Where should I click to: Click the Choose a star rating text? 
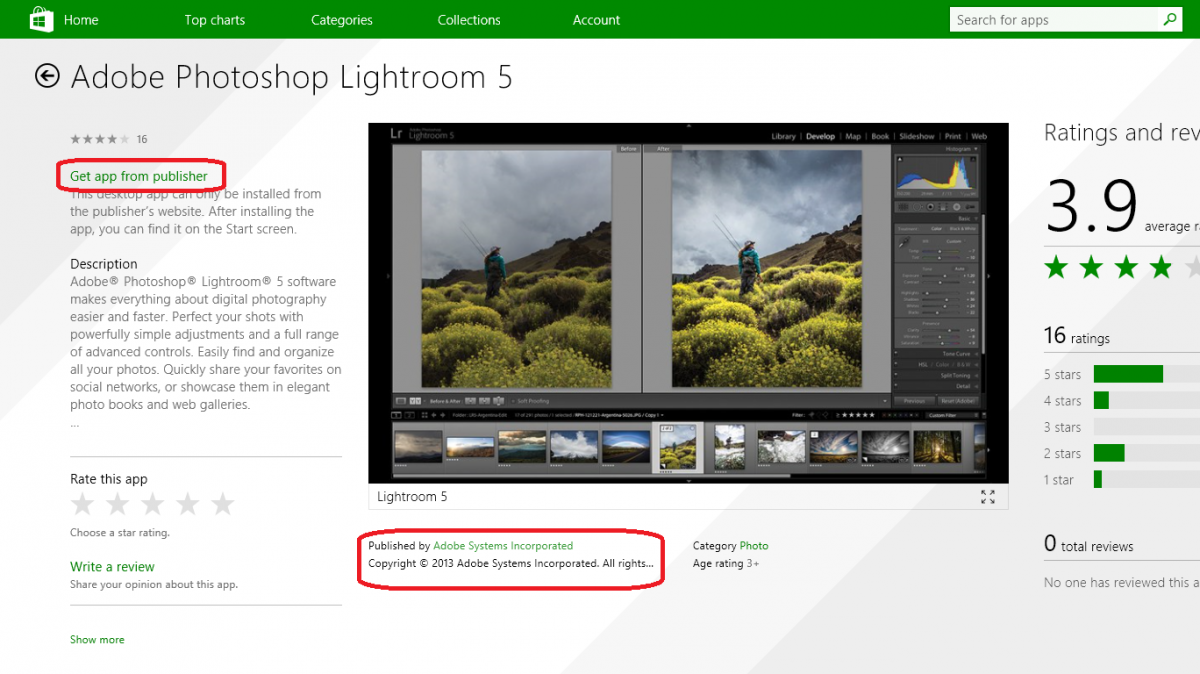point(120,533)
